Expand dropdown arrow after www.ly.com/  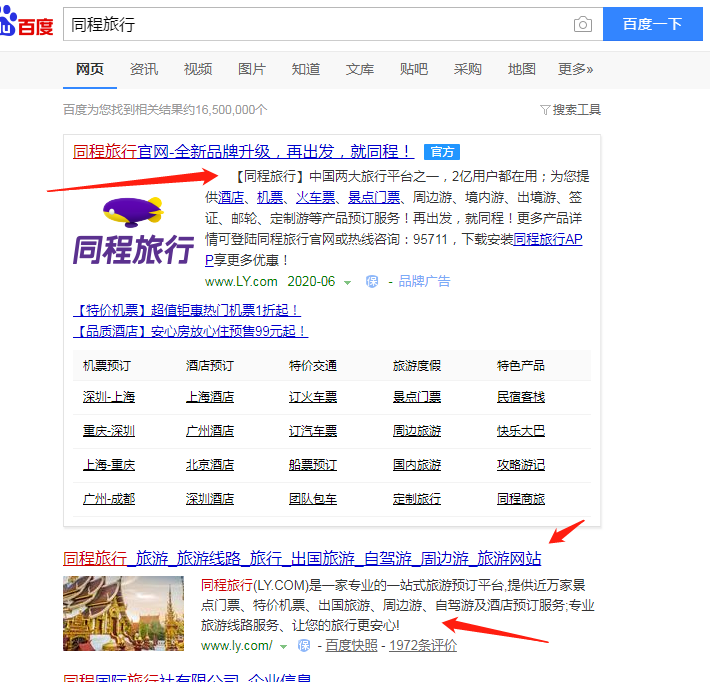(x=283, y=647)
